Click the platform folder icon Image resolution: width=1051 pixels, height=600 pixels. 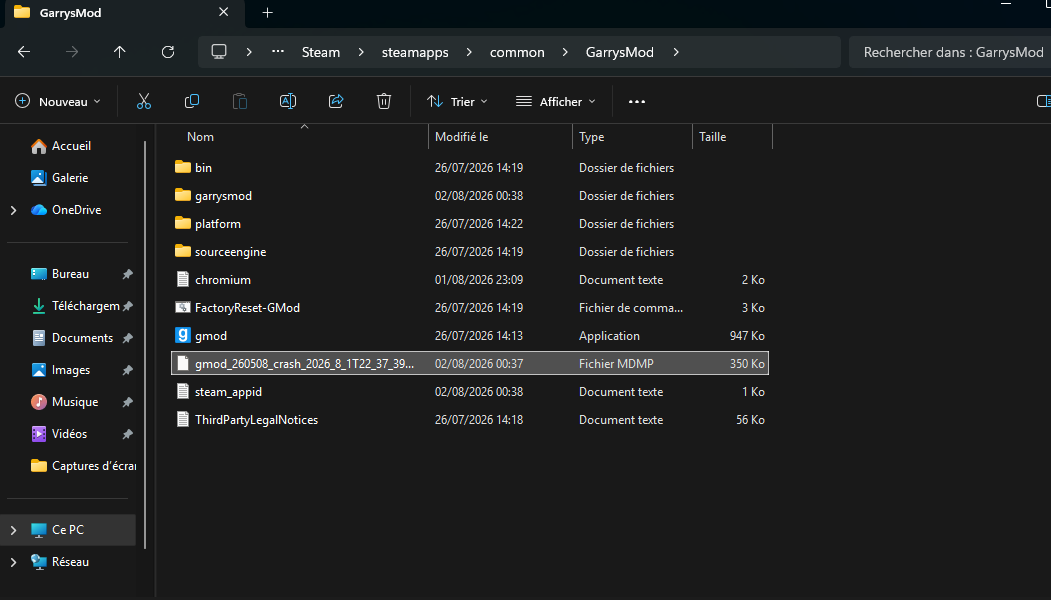click(182, 223)
